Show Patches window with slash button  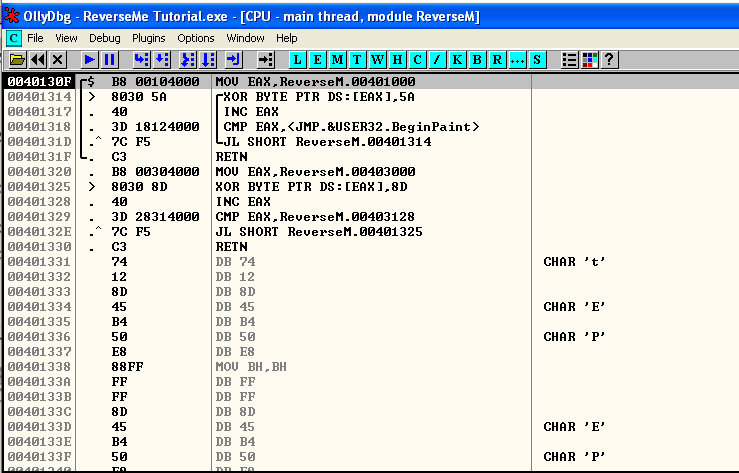point(437,60)
